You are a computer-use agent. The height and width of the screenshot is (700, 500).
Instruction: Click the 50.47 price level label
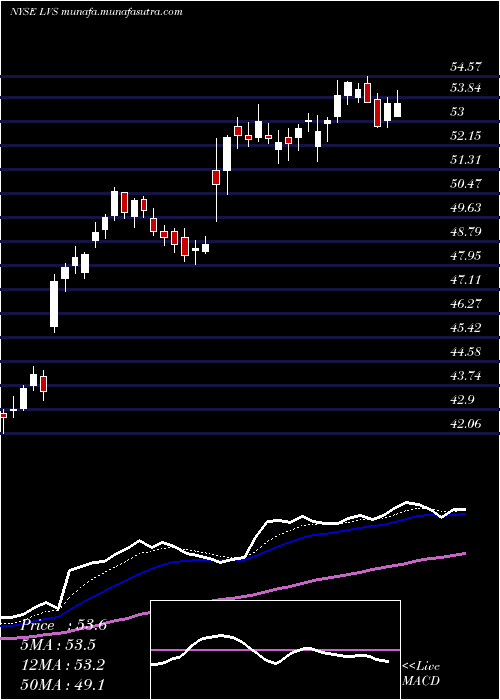466,183
